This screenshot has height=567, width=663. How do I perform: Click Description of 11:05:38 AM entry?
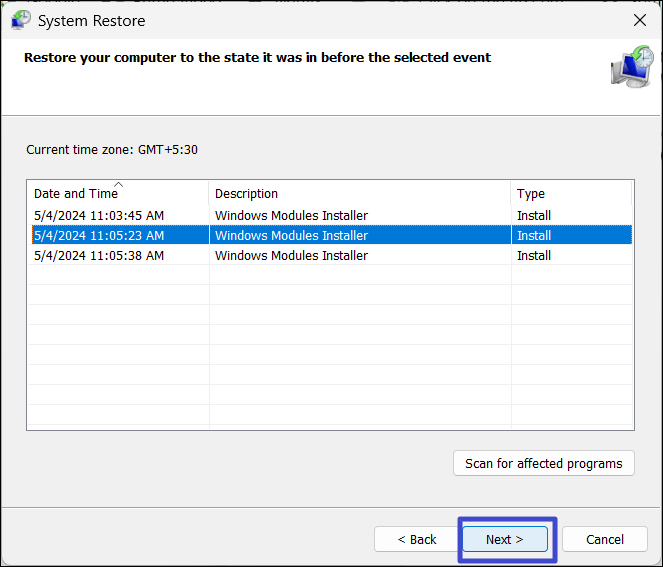pyautogui.click(x=291, y=256)
